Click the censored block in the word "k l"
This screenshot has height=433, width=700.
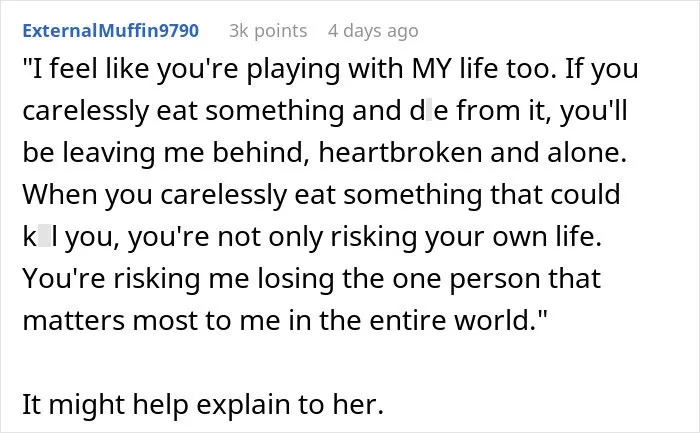point(44,236)
